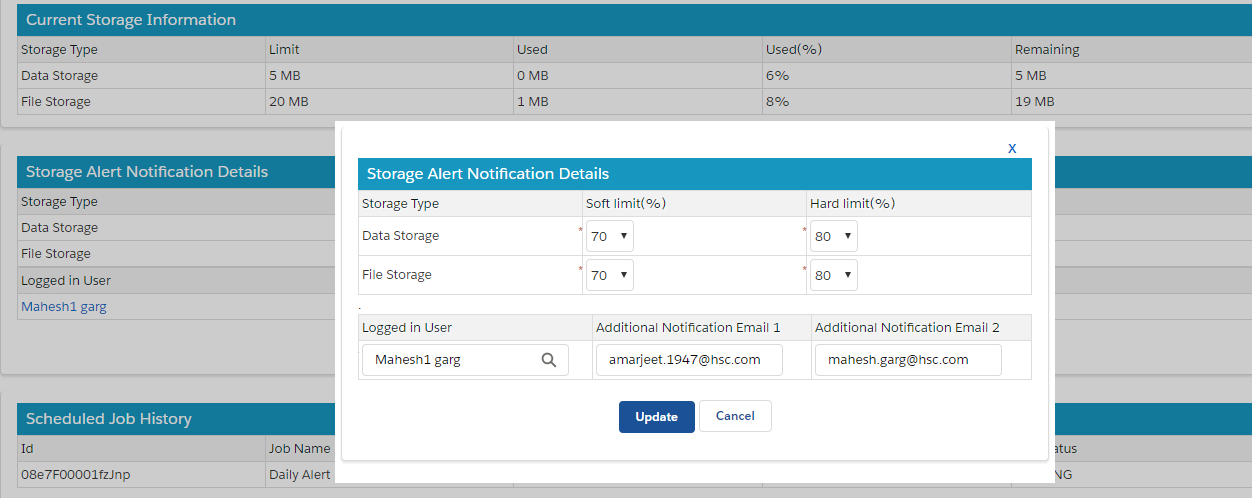The width and height of the screenshot is (1252, 498).
Task: Click the Daily Alert job name cell
Action: click(299, 475)
